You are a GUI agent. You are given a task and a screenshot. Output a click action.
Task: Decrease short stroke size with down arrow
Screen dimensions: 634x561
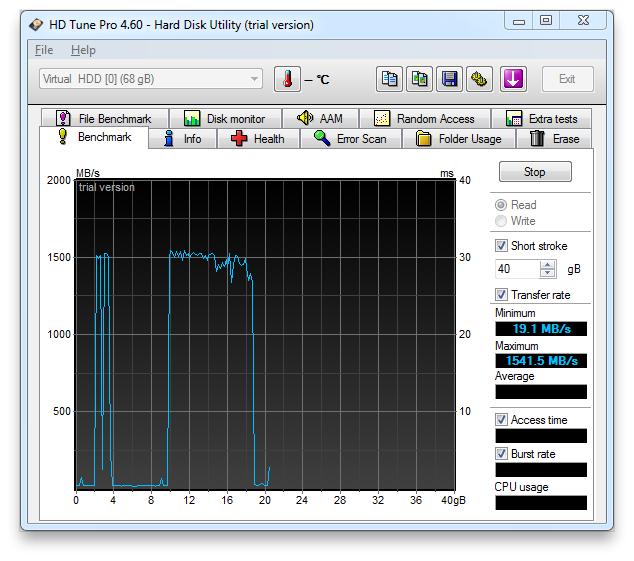[x=547, y=273]
